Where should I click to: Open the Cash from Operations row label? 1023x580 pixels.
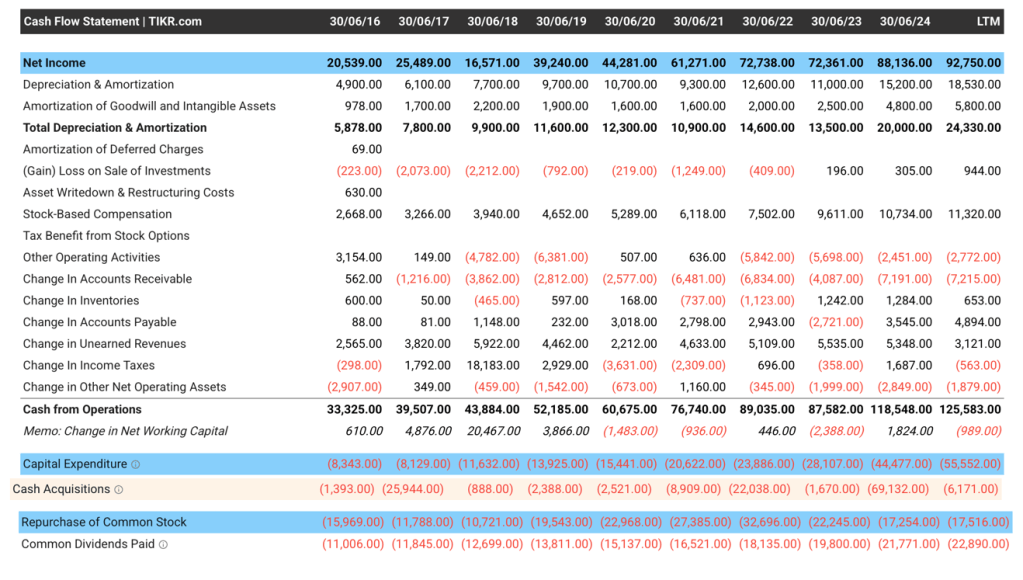(82, 409)
